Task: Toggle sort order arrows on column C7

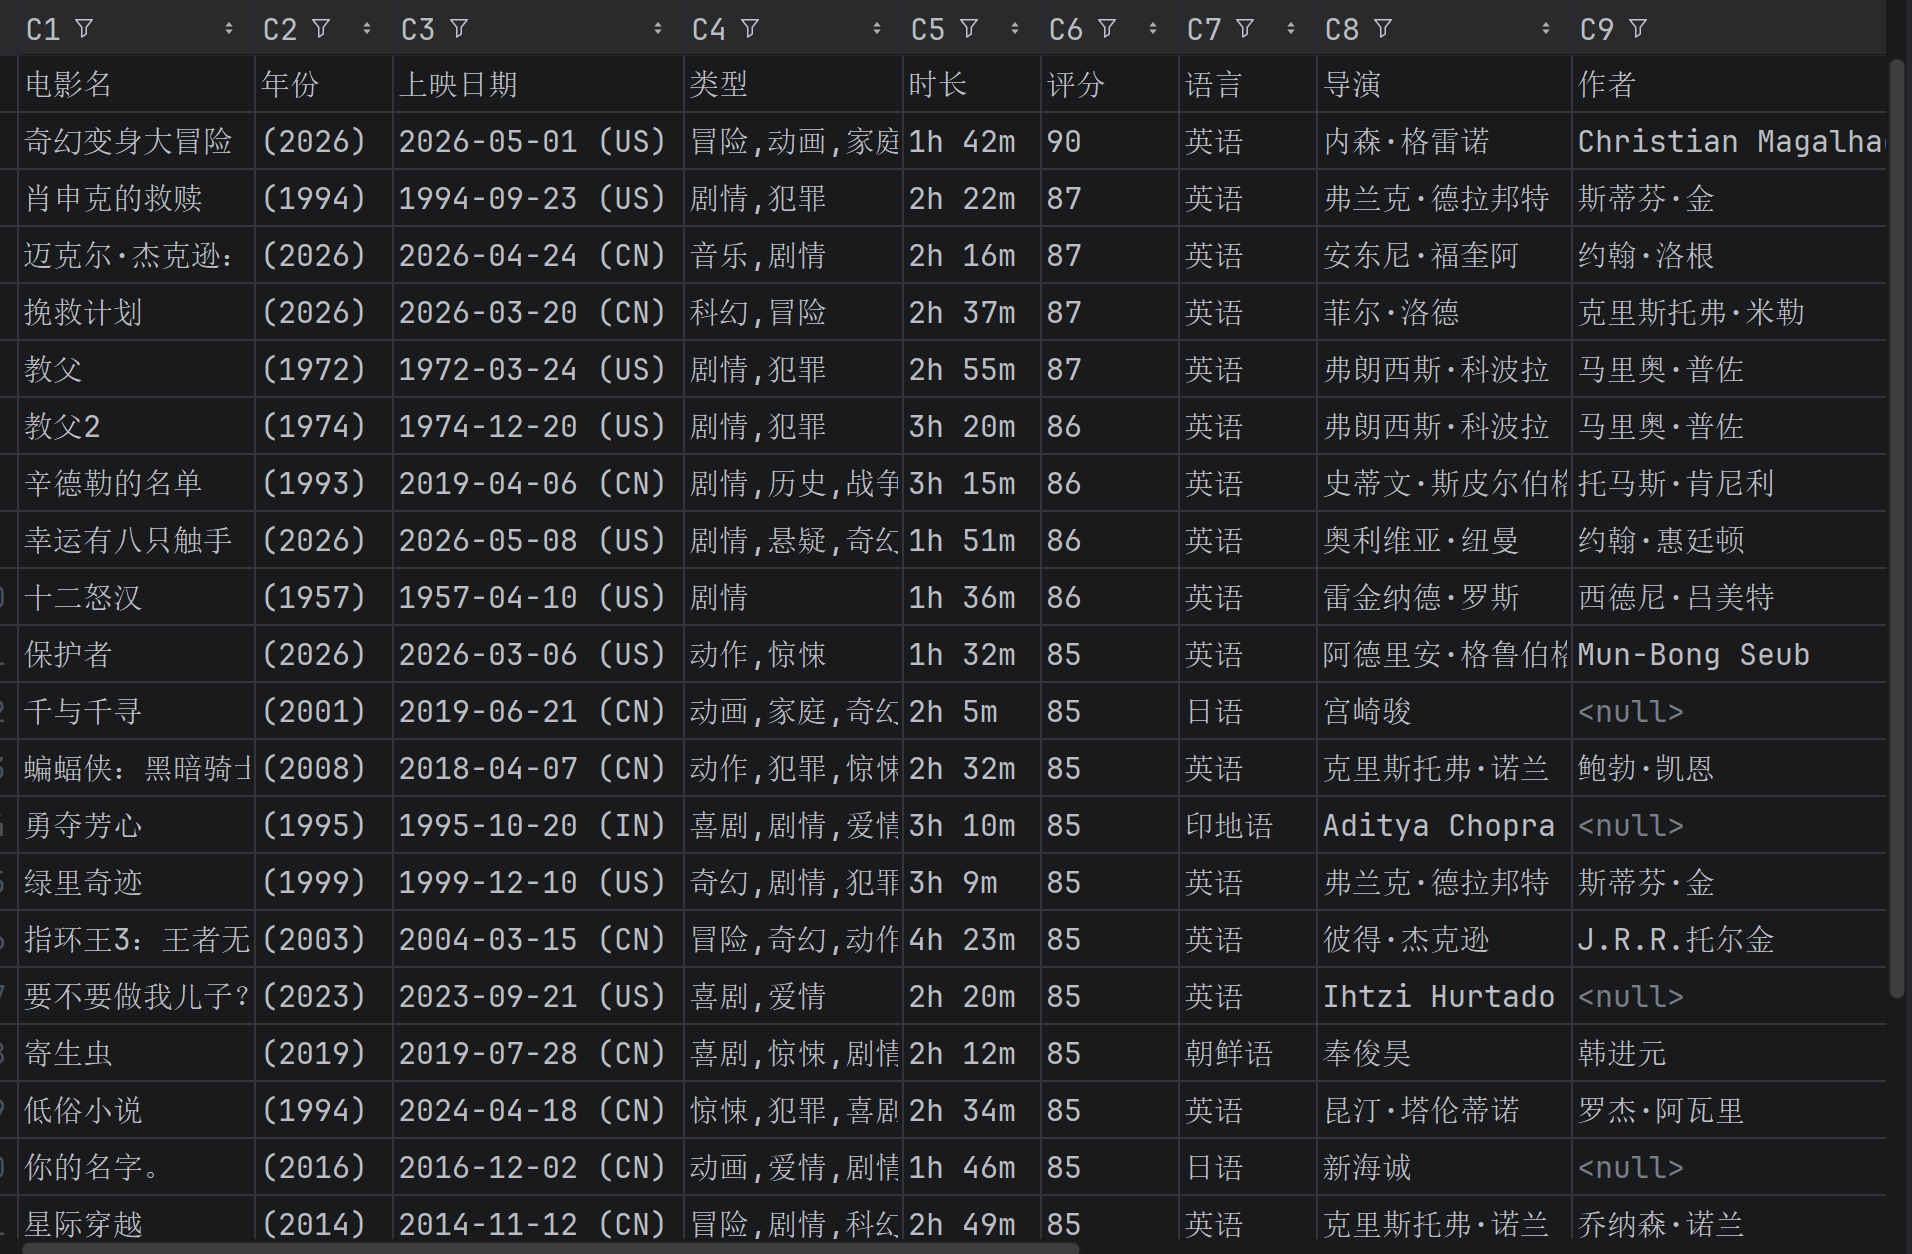Action: coord(1291,29)
